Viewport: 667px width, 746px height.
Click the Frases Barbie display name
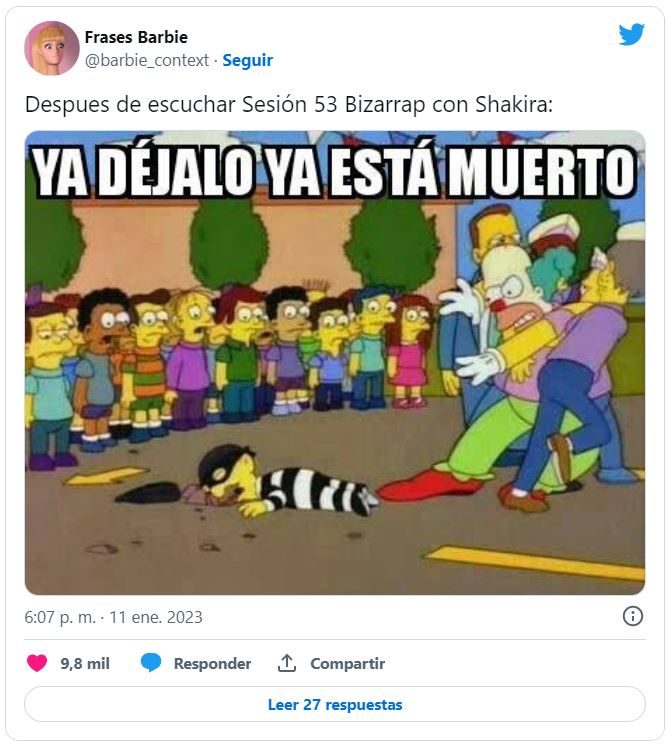tap(136, 37)
